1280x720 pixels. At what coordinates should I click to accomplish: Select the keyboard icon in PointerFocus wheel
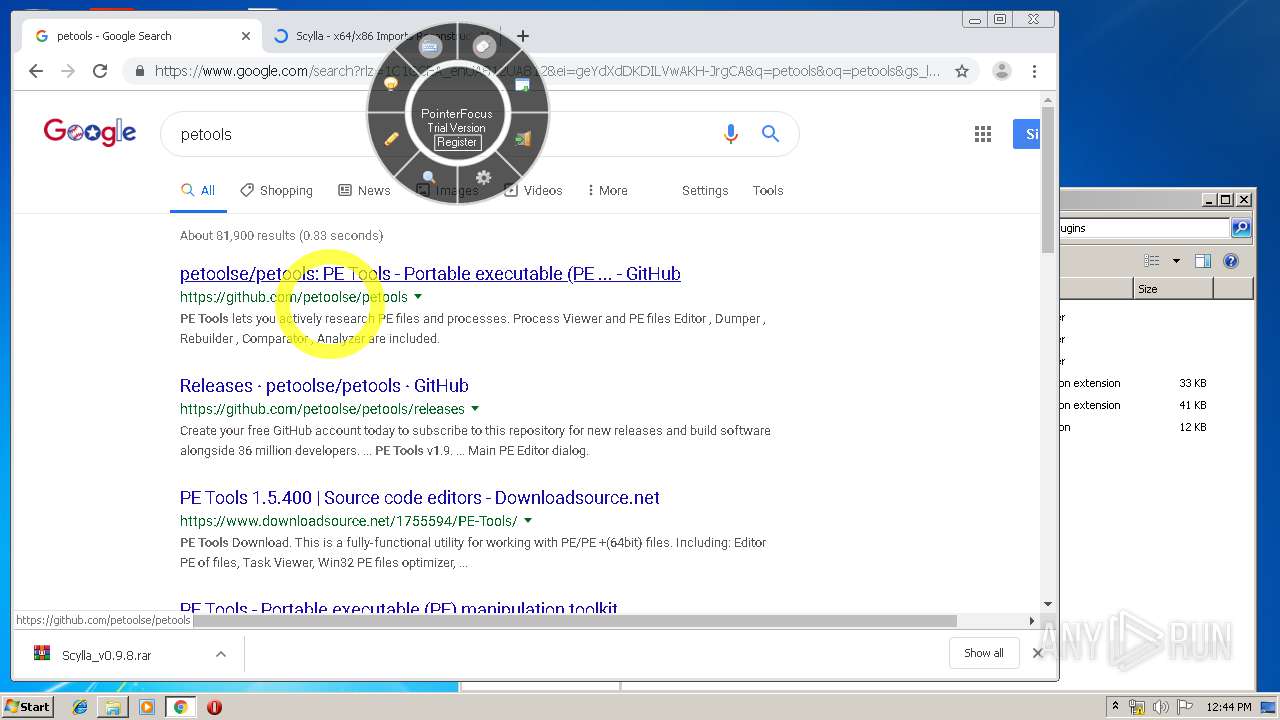click(430, 46)
